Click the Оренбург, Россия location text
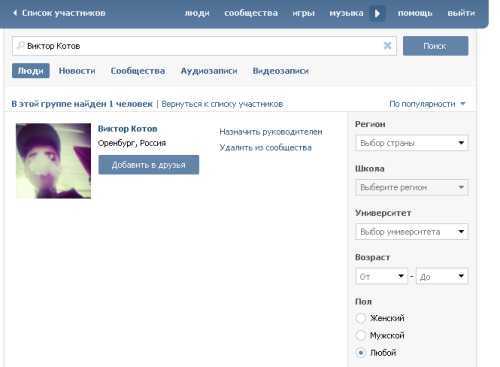Viewport: 500px width, 367px height. pos(132,143)
